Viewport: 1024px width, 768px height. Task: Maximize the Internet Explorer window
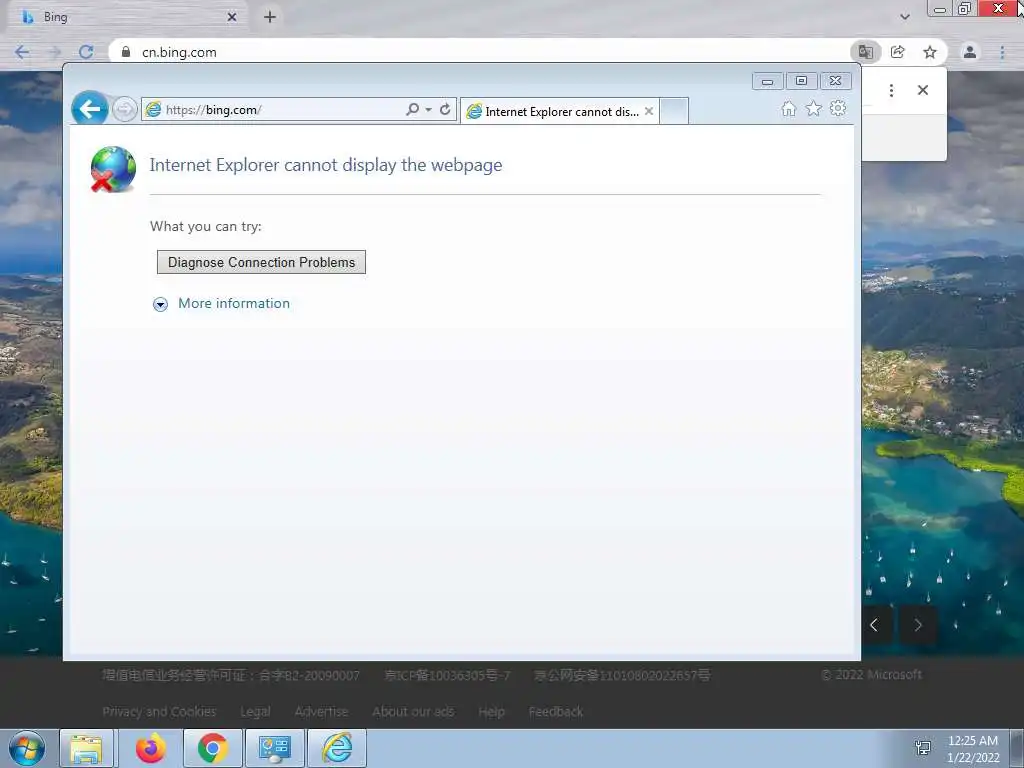point(801,81)
